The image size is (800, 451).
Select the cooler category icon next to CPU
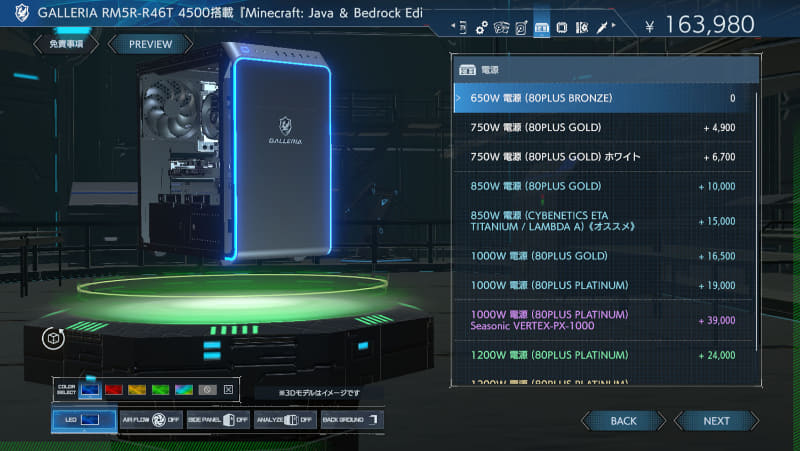point(582,28)
